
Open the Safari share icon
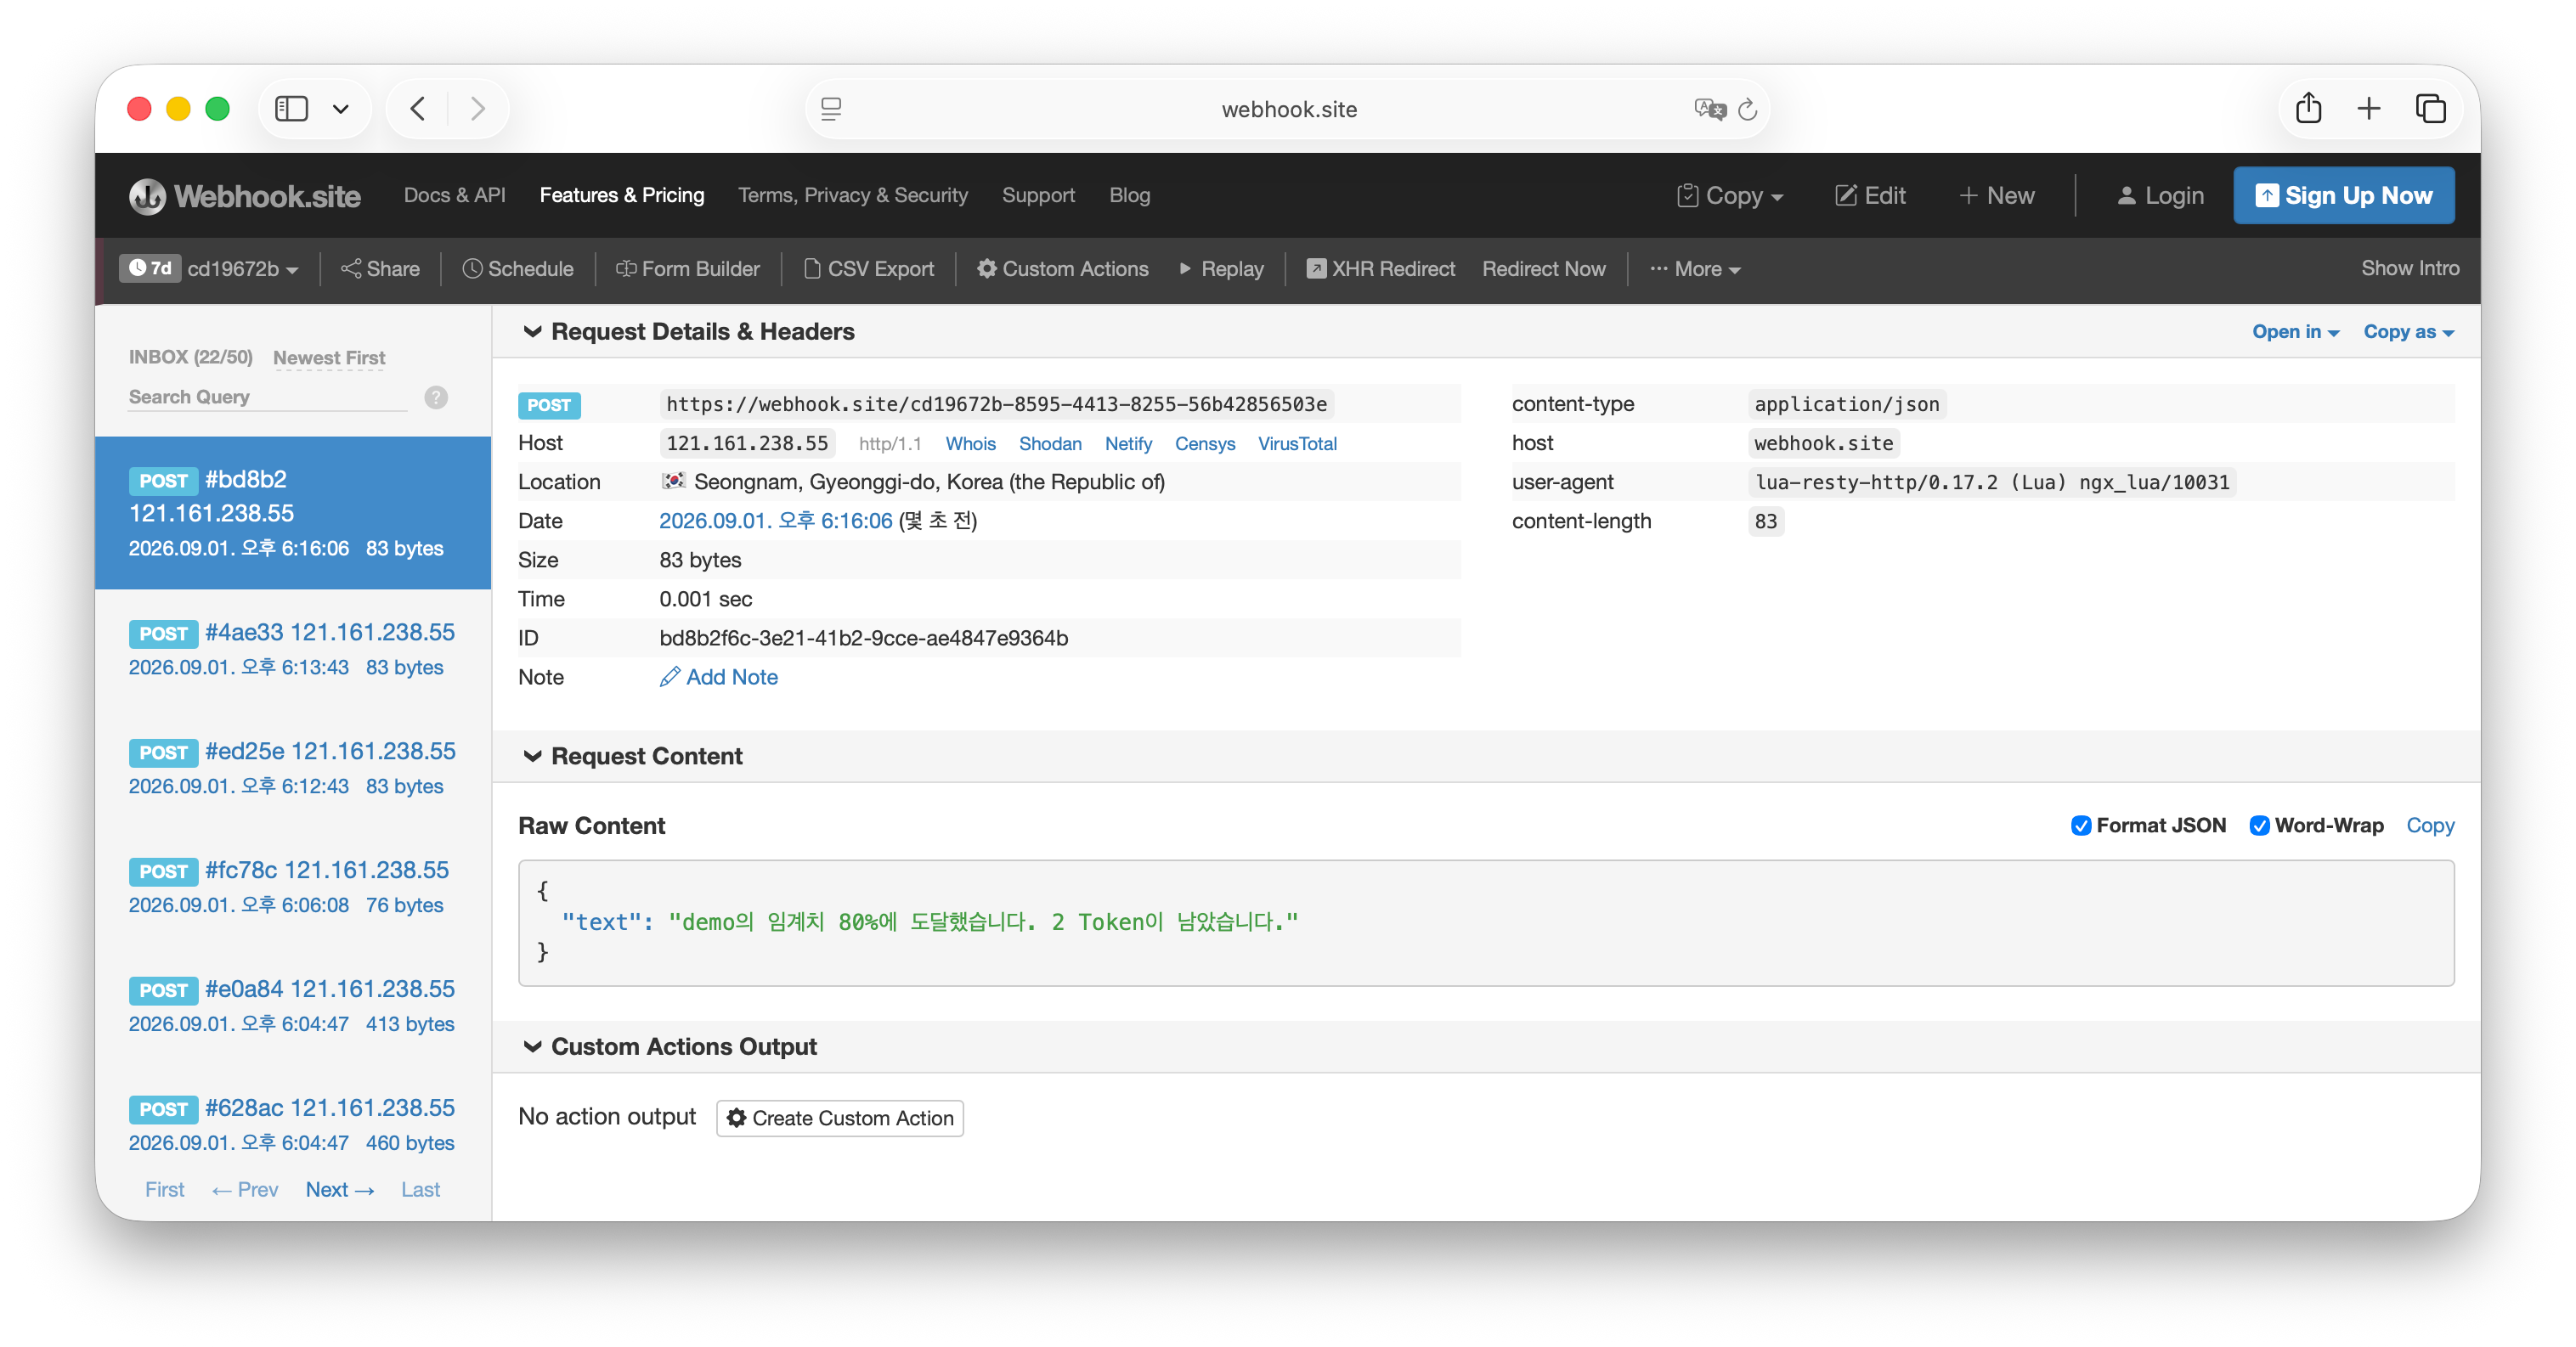click(x=2308, y=108)
